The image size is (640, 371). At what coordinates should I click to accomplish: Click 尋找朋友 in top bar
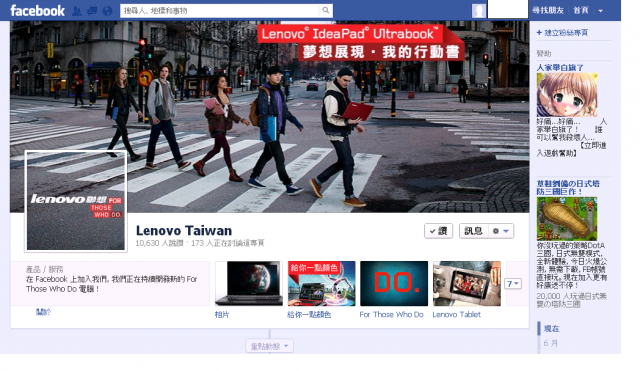point(548,11)
